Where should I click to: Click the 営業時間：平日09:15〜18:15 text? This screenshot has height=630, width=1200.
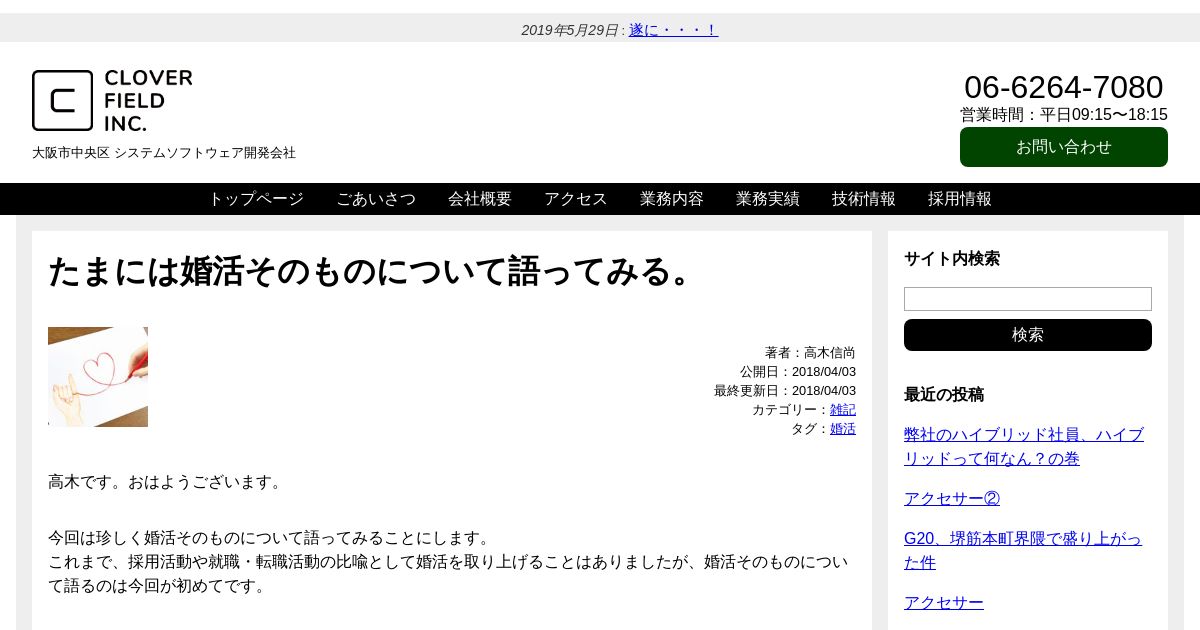point(1064,115)
